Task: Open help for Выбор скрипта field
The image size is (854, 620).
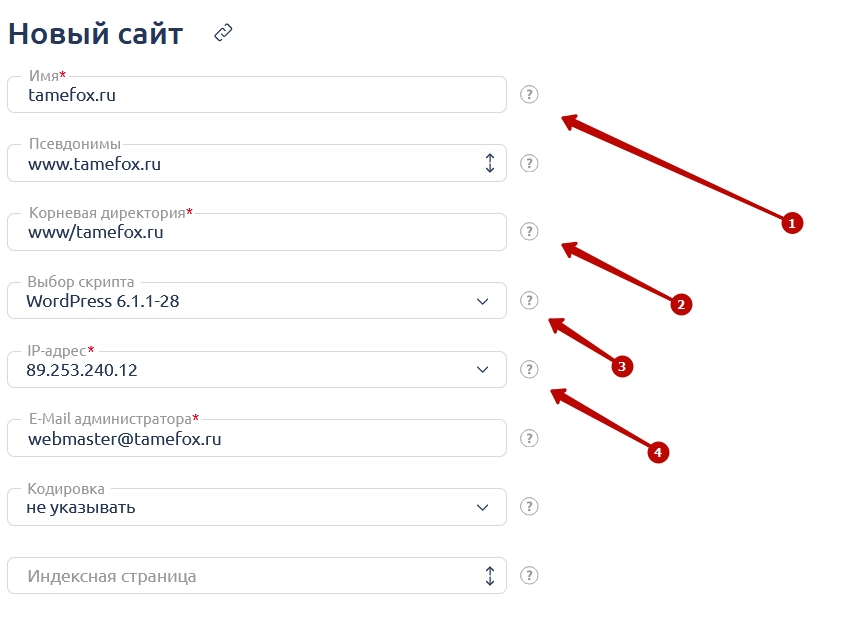Action: coord(529,301)
